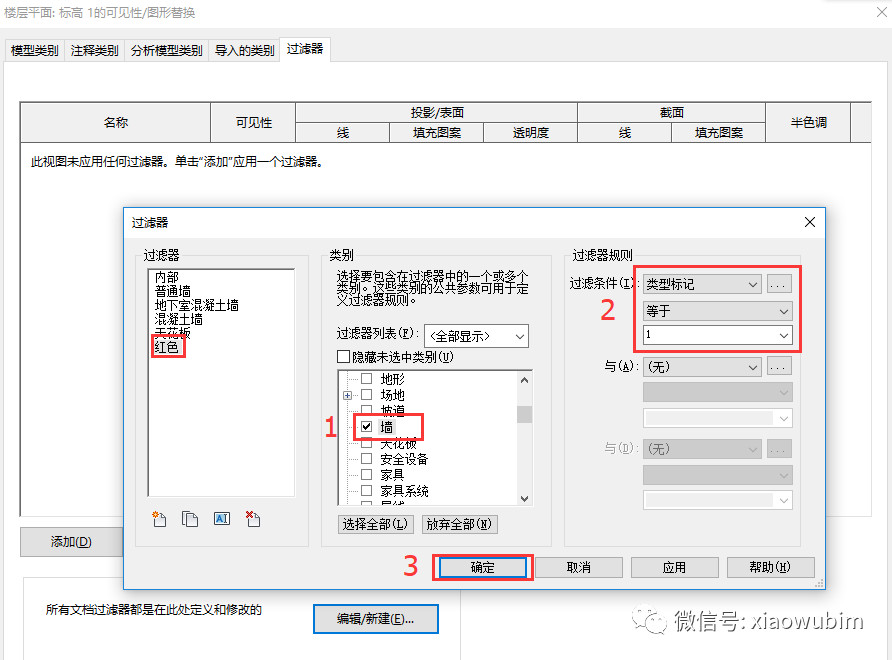The image size is (892, 660).
Task: Click the Duplicate filter icon
Action: click(x=190, y=518)
